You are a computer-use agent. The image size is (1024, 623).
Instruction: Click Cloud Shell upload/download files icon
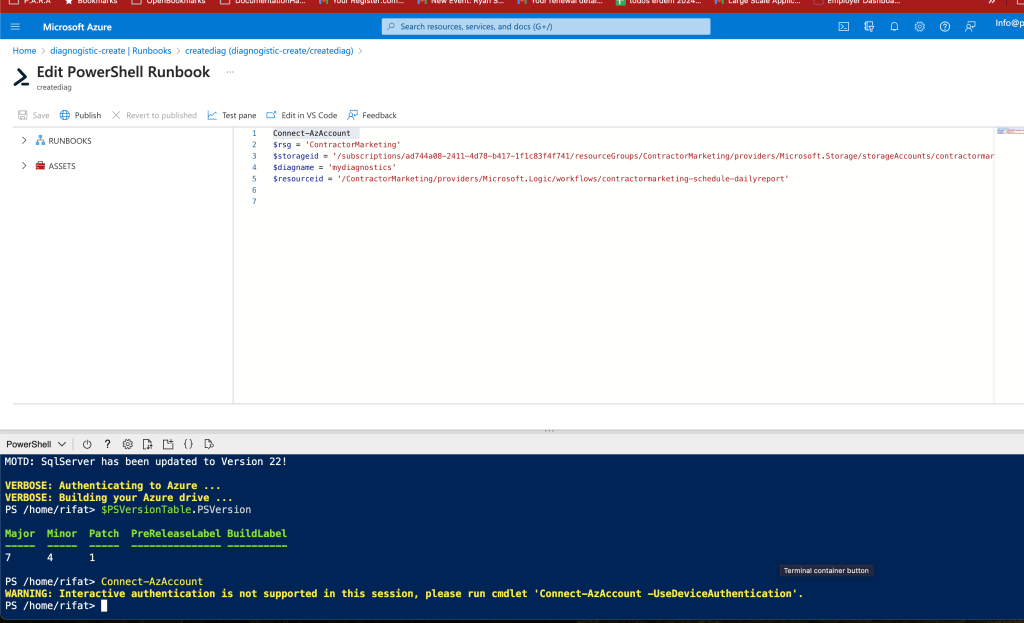(x=148, y=444)
